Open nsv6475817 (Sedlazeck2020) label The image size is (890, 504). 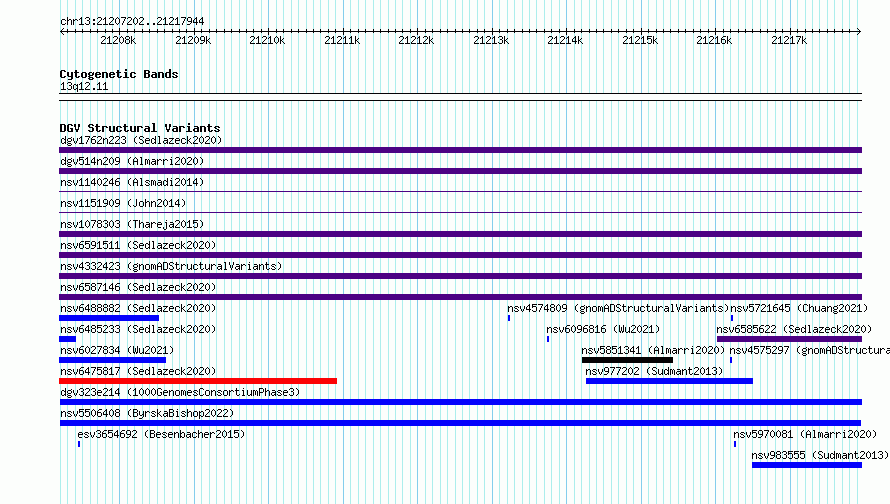(138, 371)
